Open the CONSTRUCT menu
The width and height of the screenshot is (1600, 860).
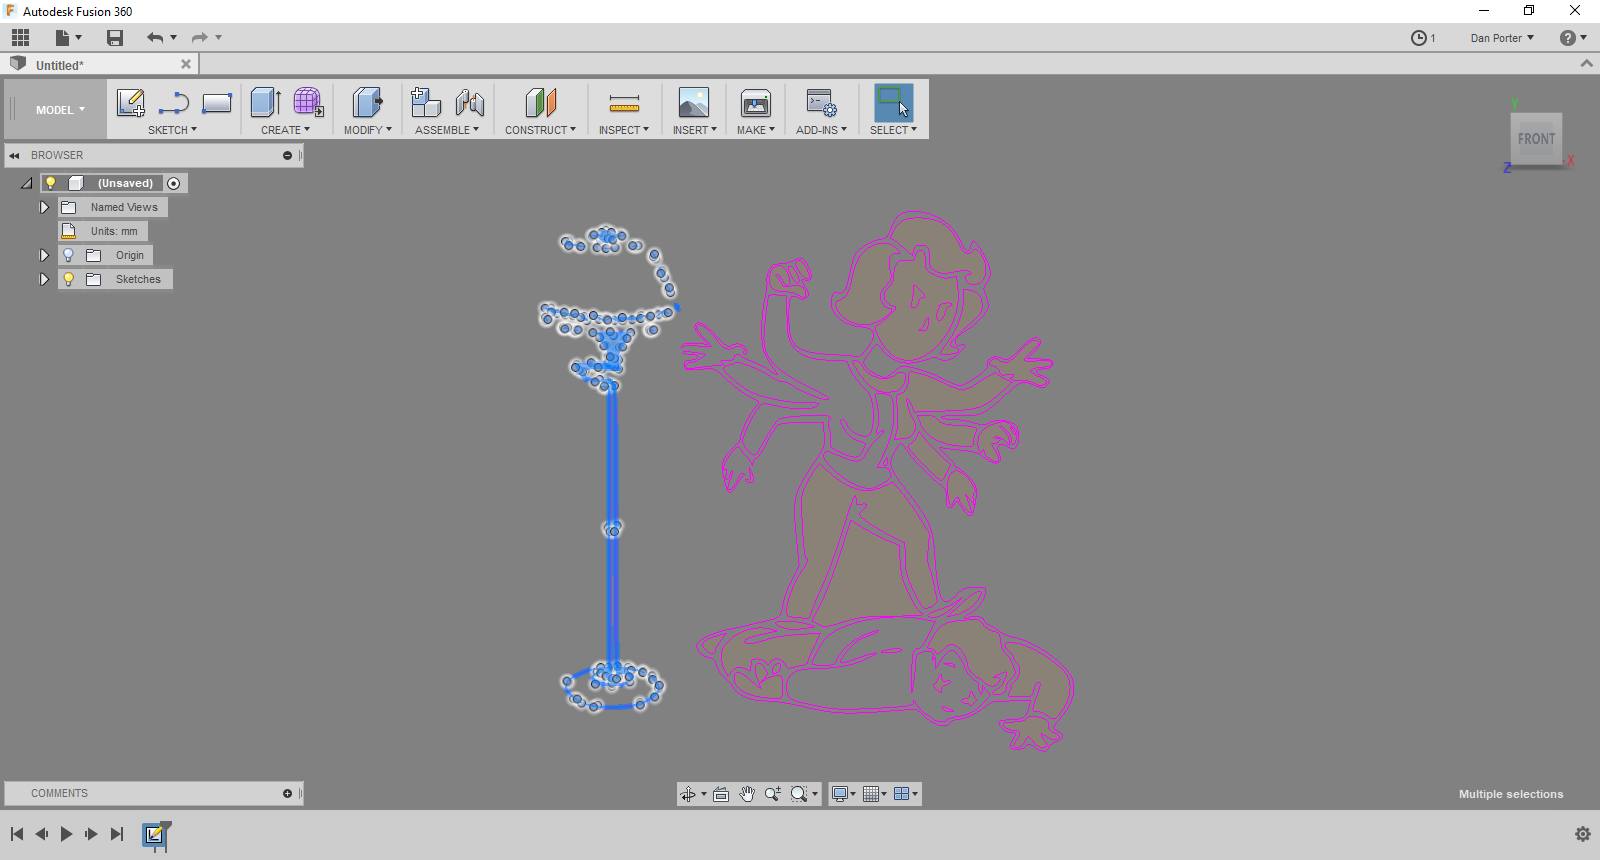(x=540, y=130)
